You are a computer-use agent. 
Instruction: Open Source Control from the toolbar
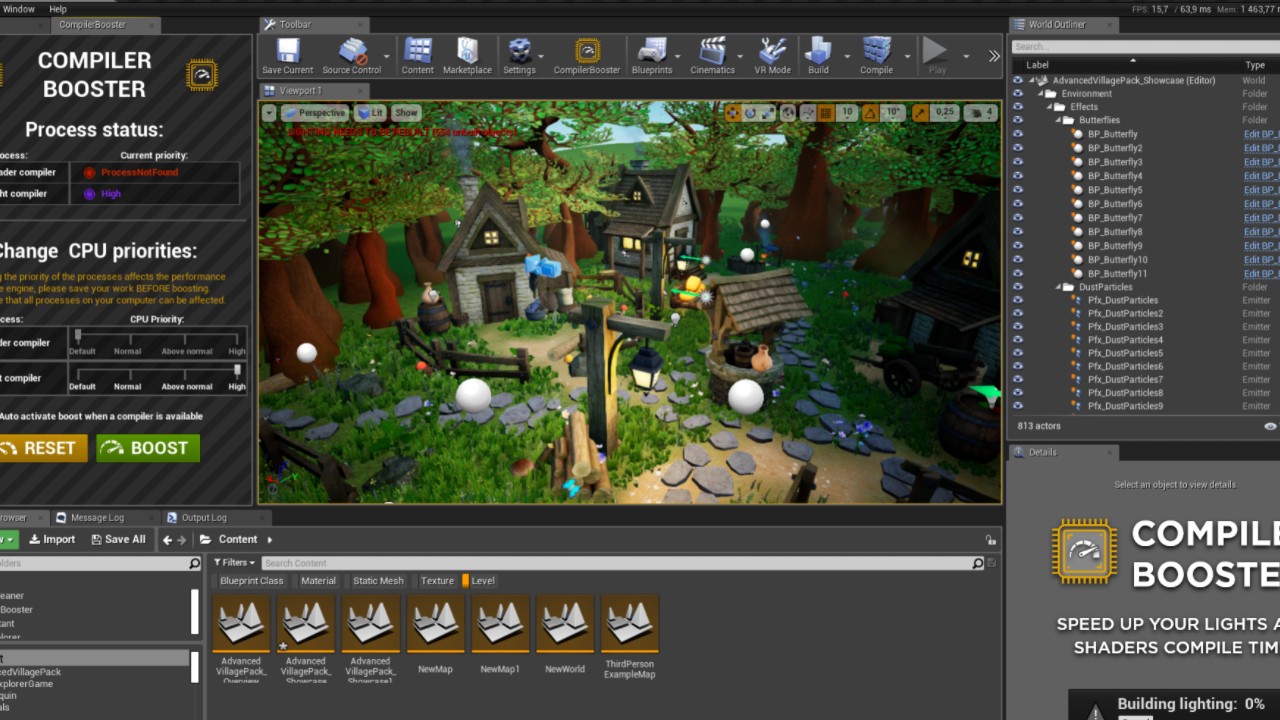[x=352, y=55]
